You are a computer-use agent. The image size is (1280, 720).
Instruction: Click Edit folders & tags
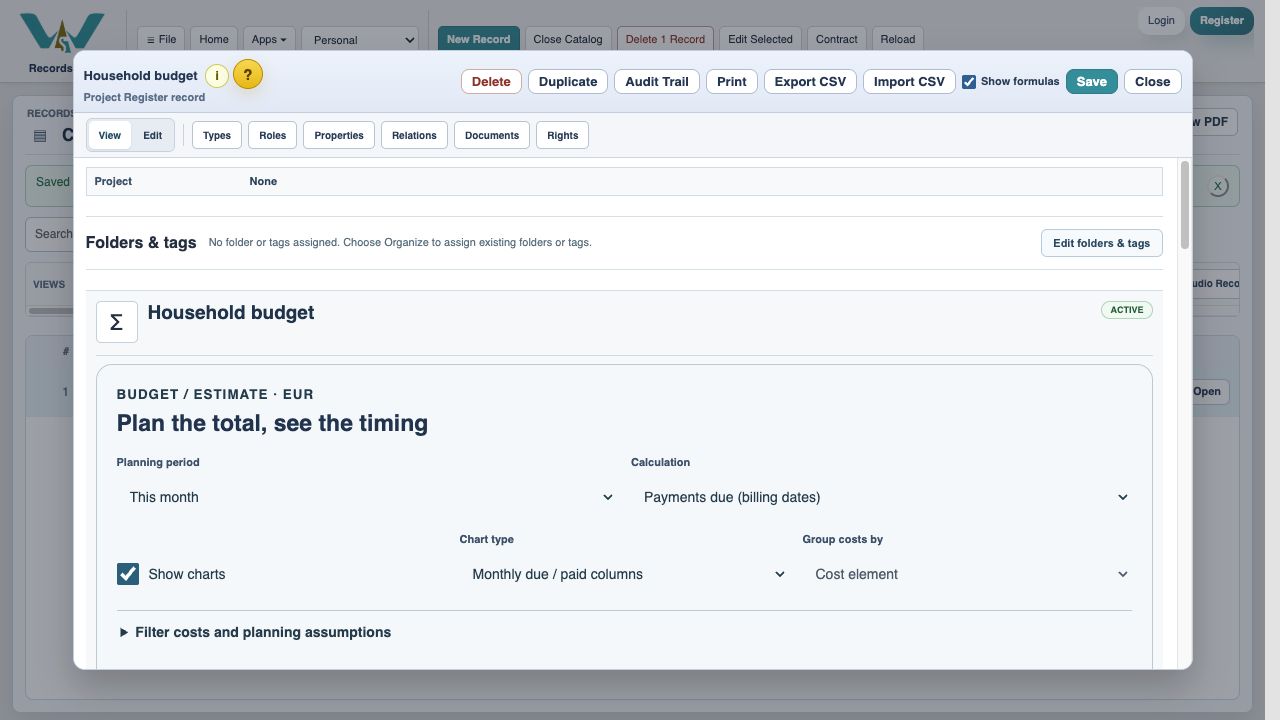[1102, 243]
